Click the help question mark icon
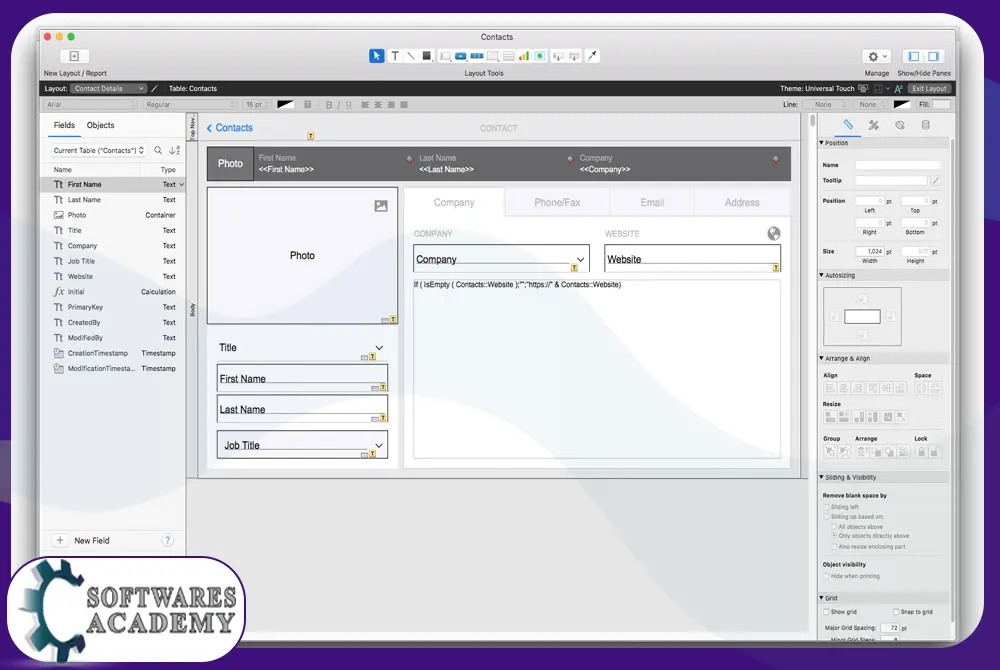1000x670 pixels. pyautogui.click(x=167, y=540)
